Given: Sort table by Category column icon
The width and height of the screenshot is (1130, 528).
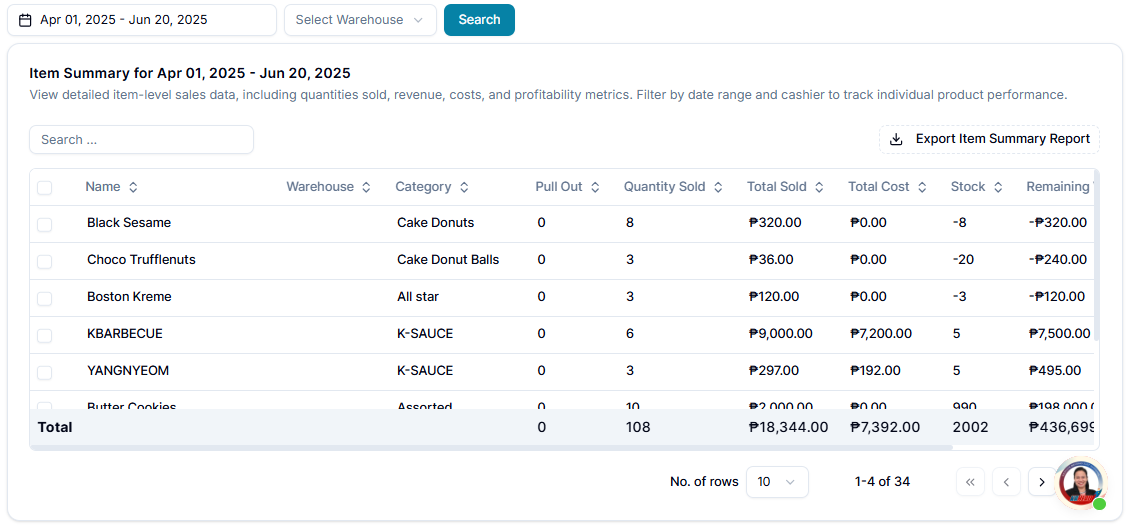Looking at the screenshot, I should 464,187.
